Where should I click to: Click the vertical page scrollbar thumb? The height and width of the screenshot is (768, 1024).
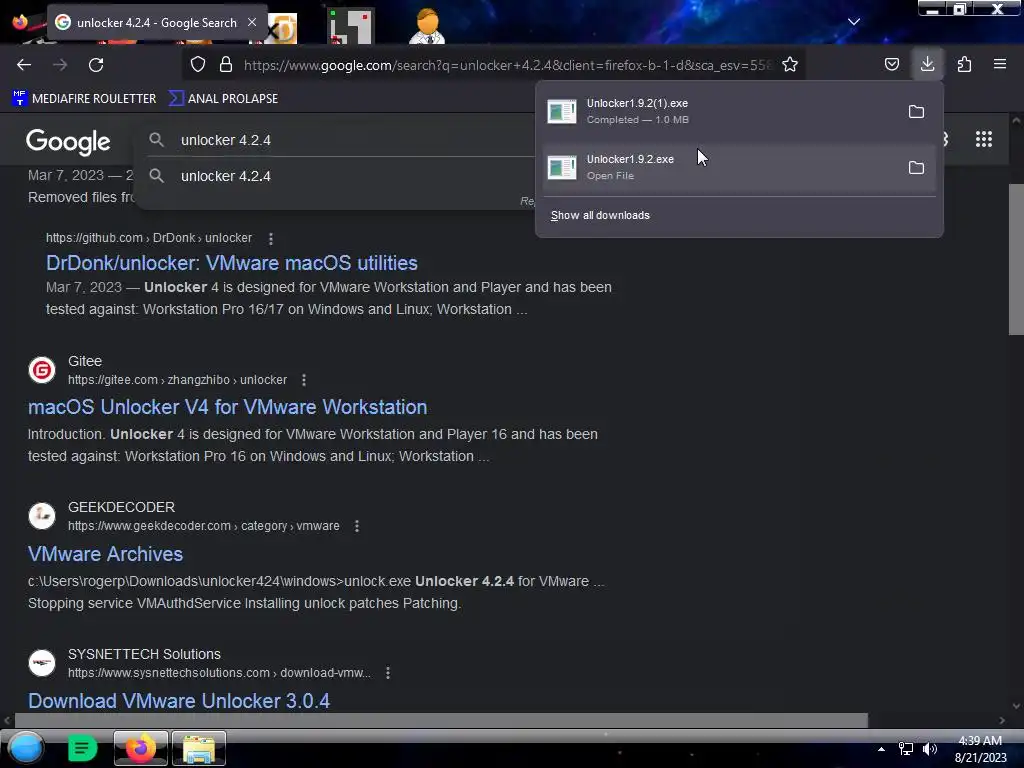(1016, 259)
